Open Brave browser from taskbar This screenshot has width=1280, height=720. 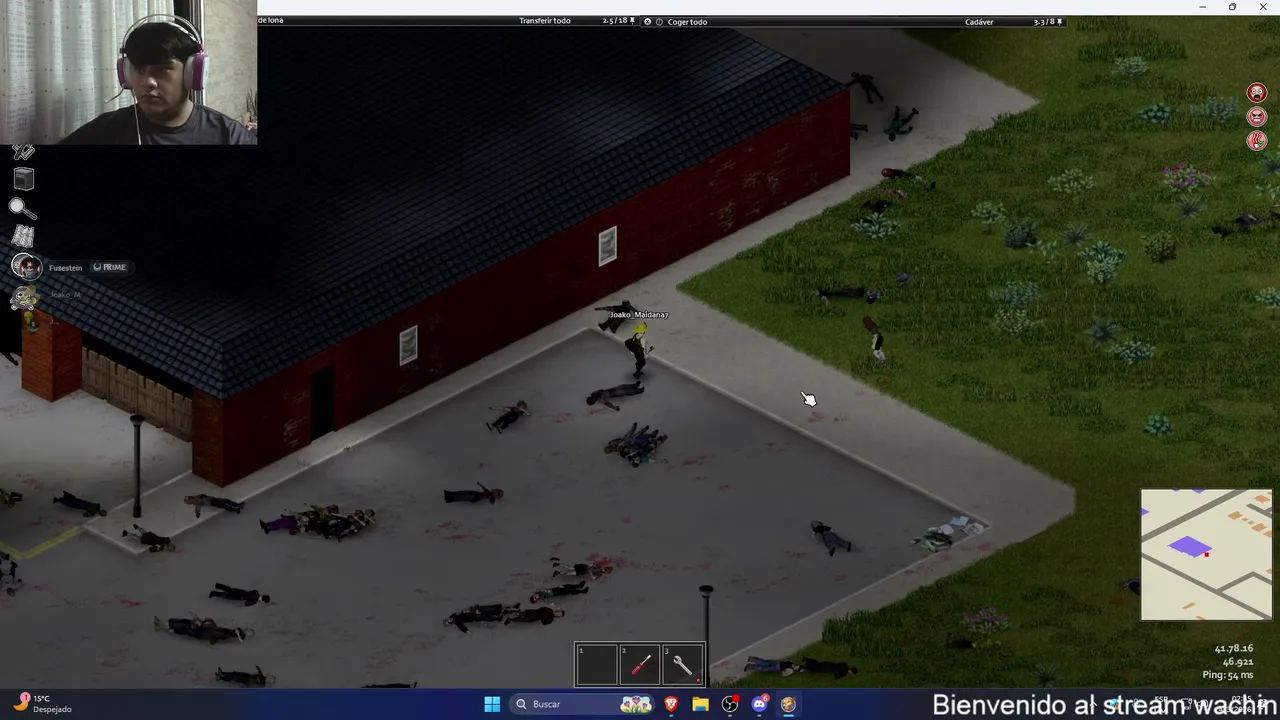point(671,704)
